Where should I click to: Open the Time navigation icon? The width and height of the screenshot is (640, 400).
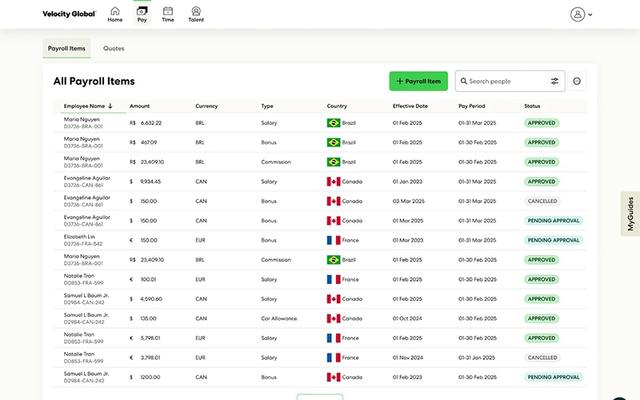coord(168,14)
